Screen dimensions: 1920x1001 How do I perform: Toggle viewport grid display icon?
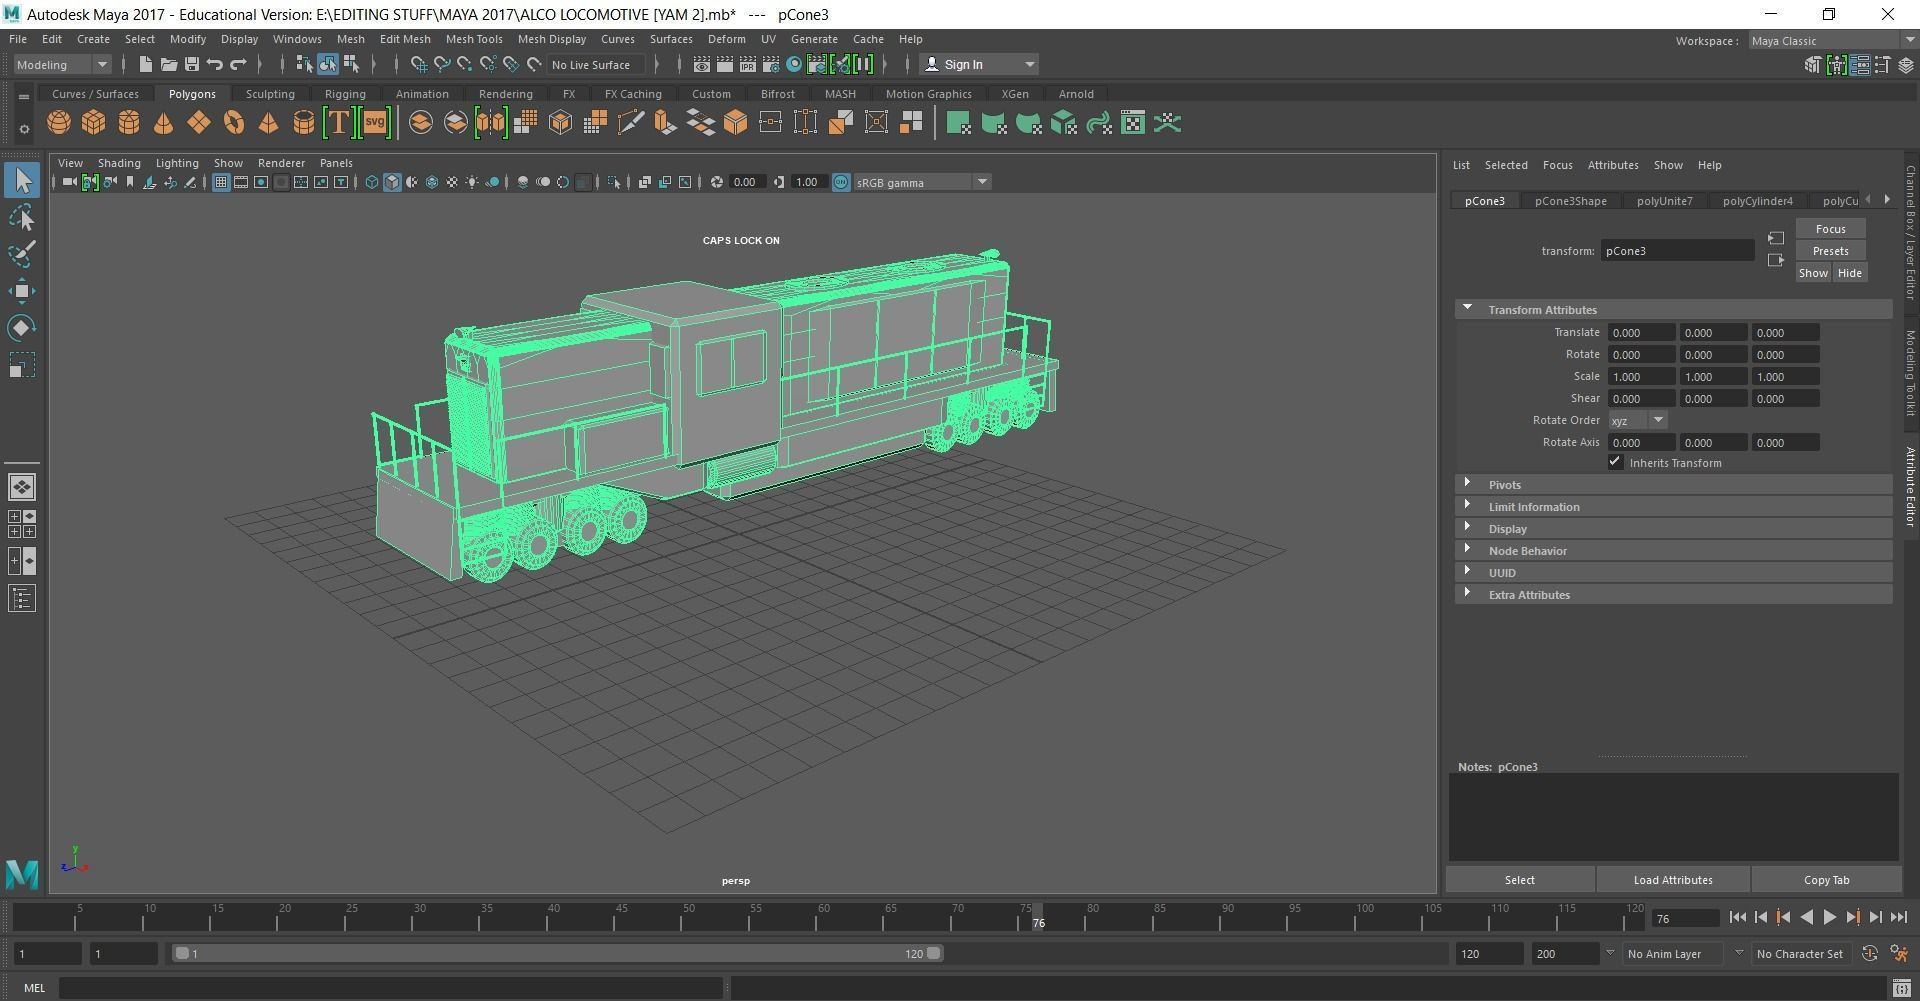click(221, 182)
